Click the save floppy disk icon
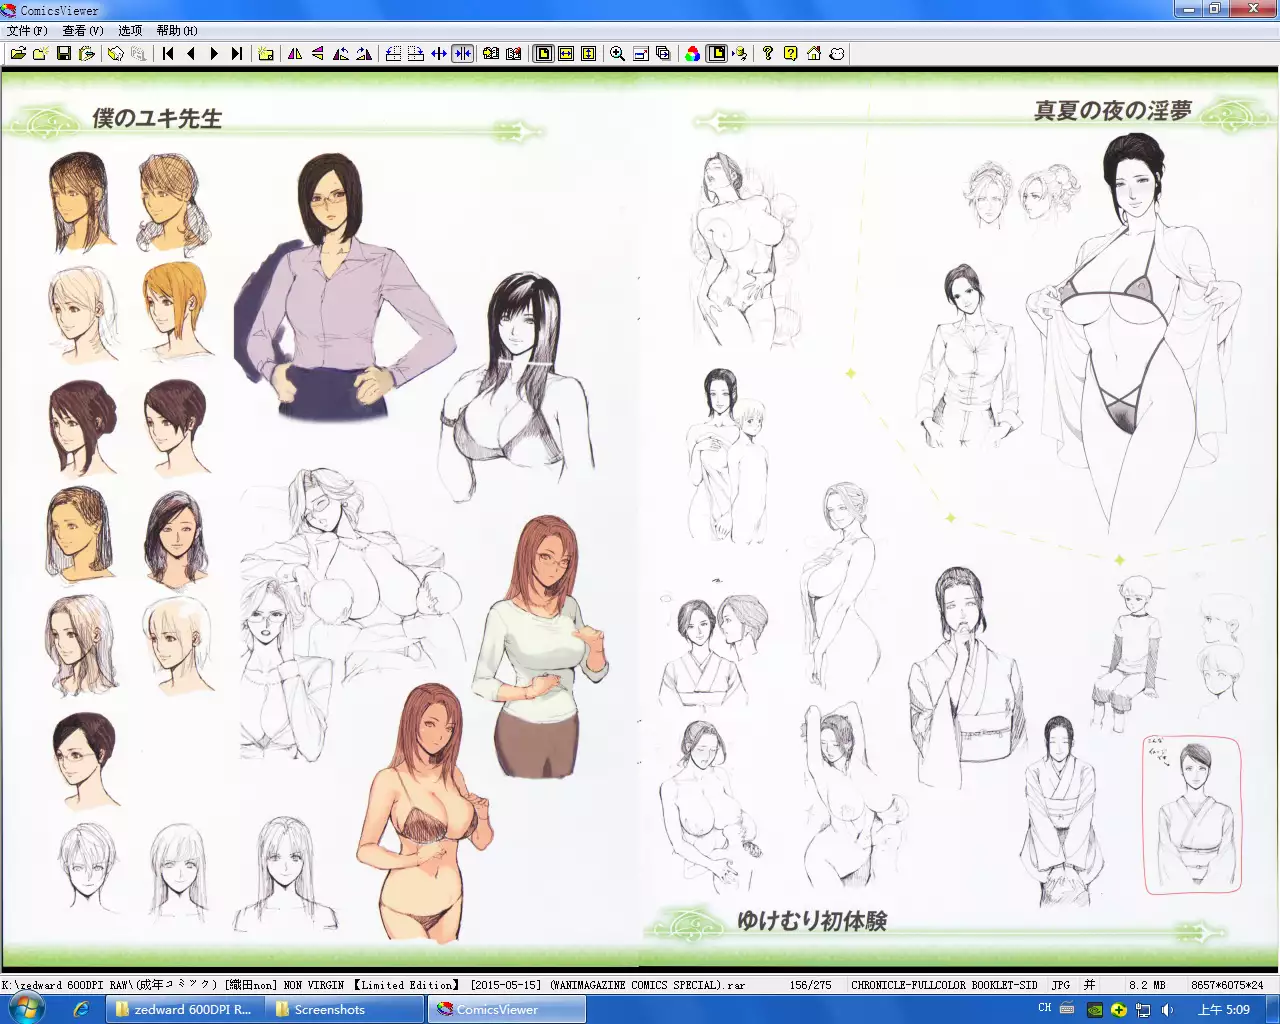1280x1024 pixels. click(x=64, y=54)
